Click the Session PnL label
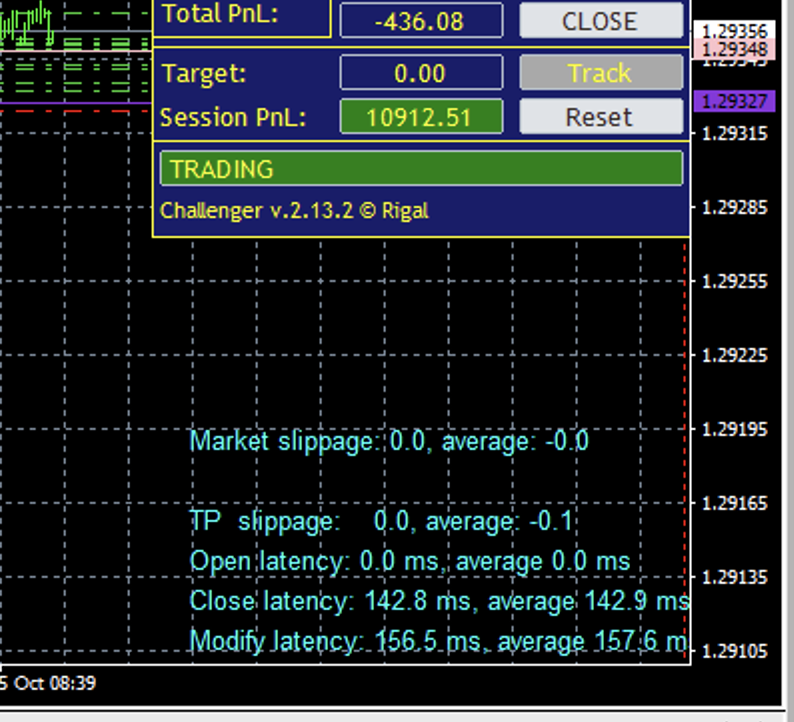This screenshot has height=722, width=794. pos(233,117)
